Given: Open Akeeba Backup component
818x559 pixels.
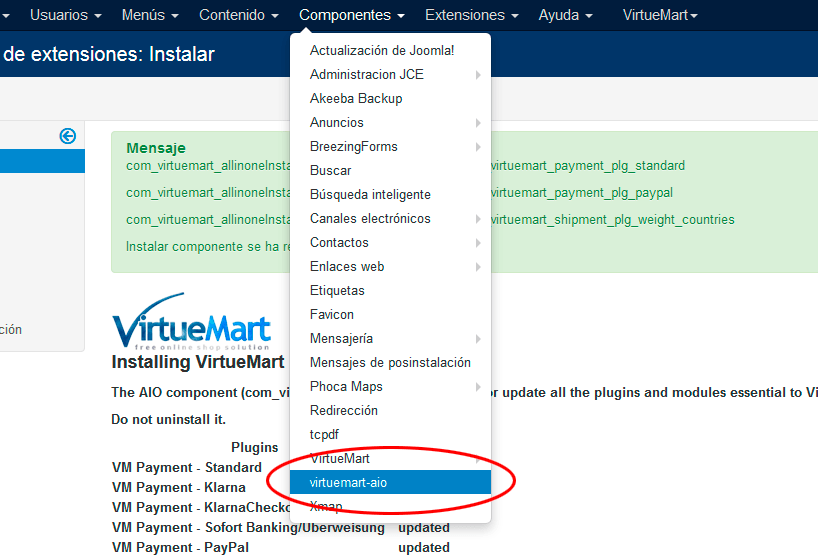Looking at the screenshot, I should click(390, 99).
